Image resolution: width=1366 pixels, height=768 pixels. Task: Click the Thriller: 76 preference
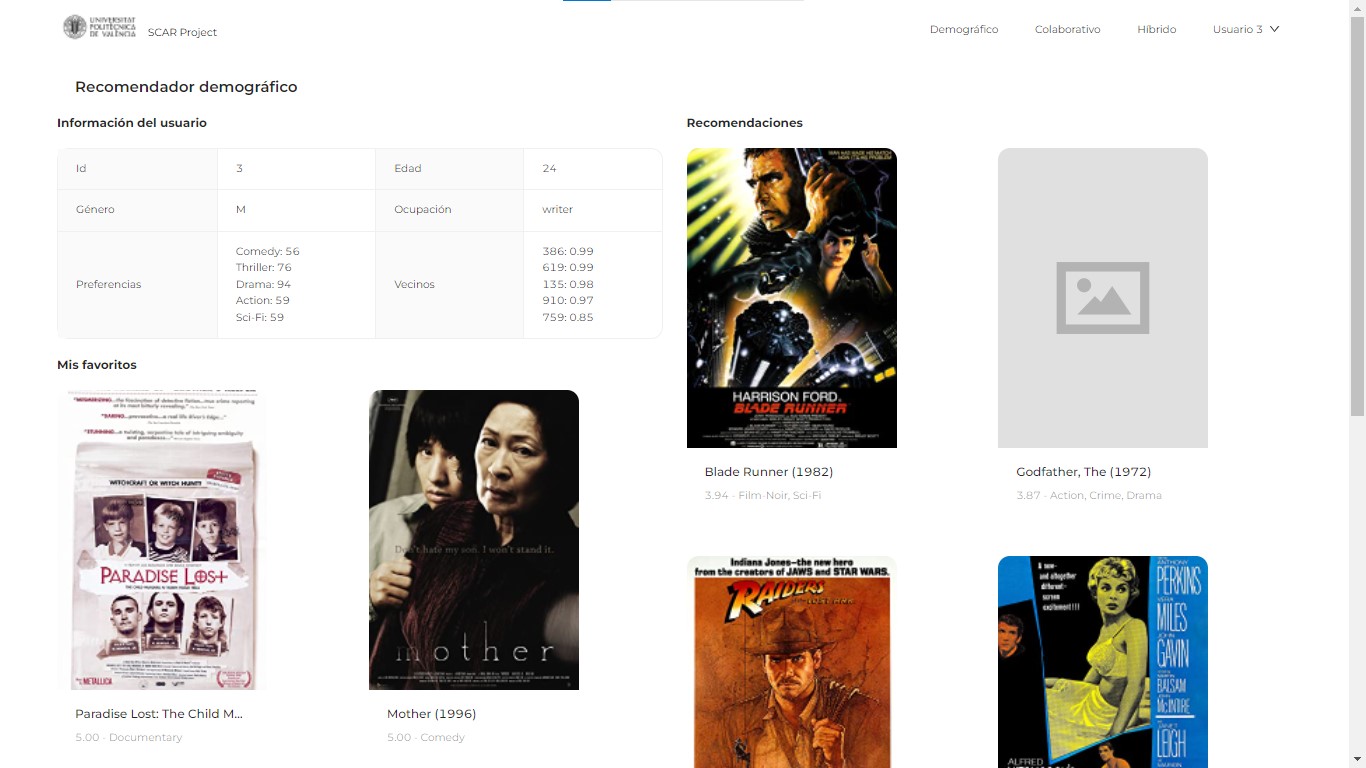coord(263,267)
